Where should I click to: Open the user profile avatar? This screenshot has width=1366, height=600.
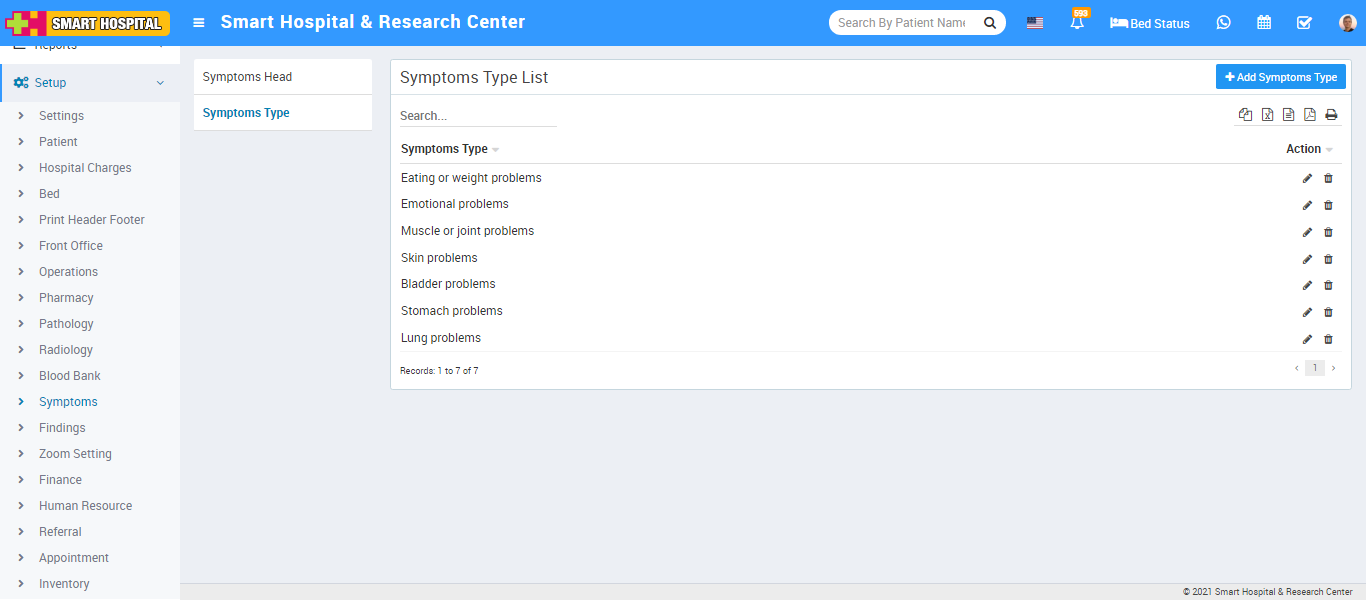coord(1347,23)
